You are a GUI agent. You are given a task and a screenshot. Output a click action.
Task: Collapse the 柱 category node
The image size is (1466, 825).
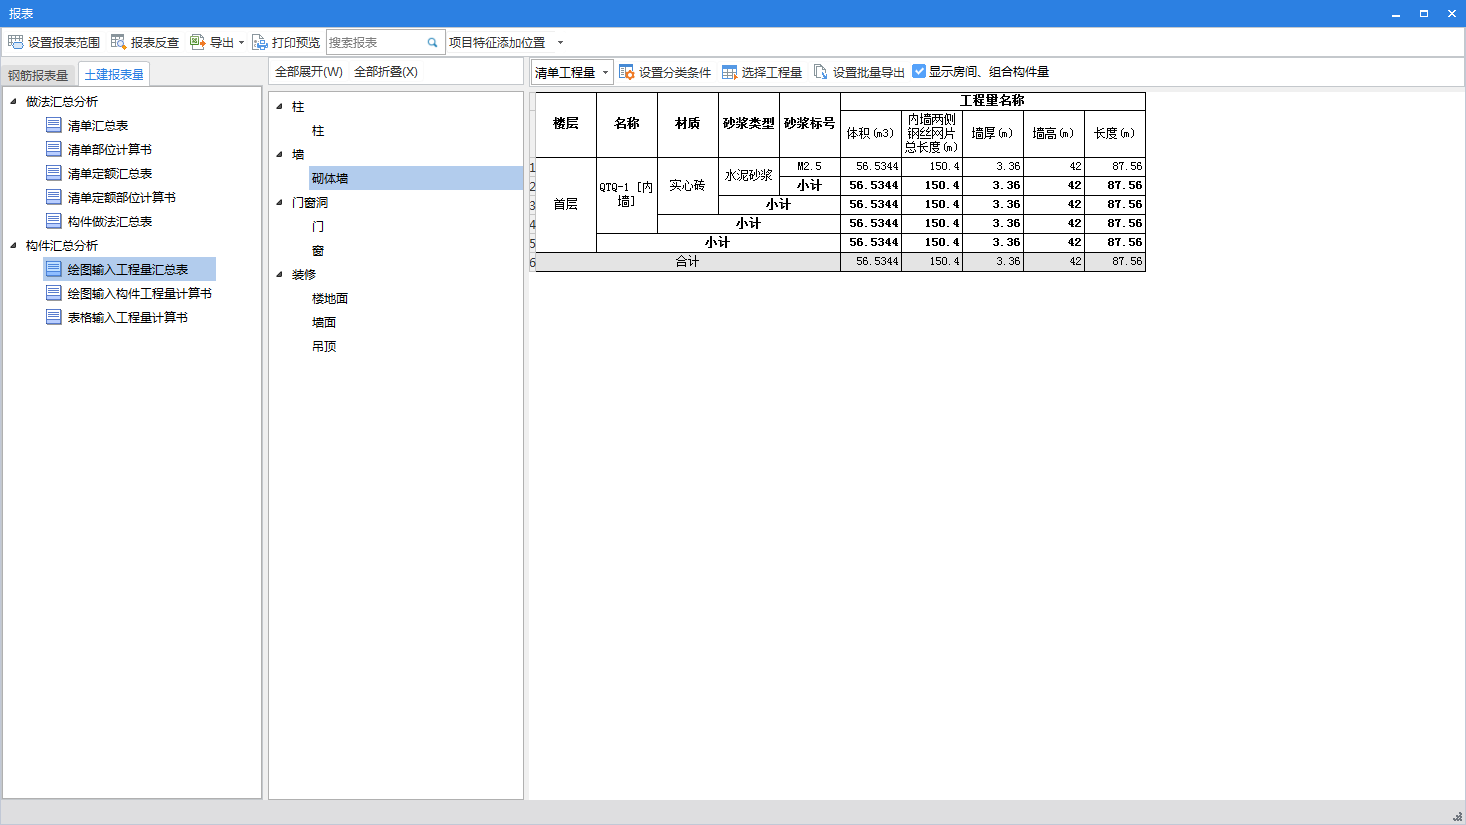279,106
